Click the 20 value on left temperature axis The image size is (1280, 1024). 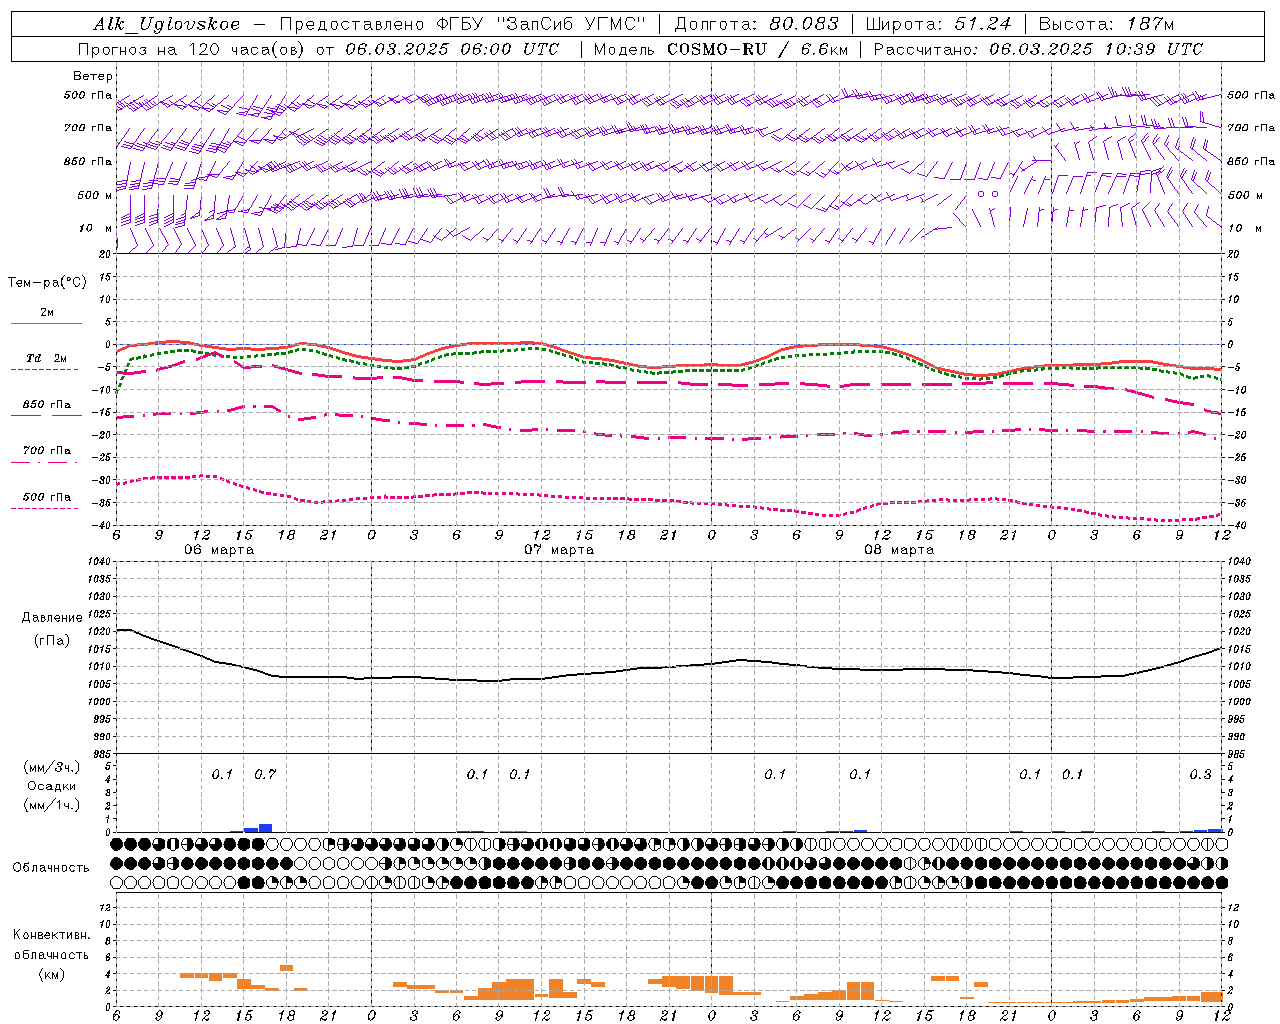pos(106,254)
